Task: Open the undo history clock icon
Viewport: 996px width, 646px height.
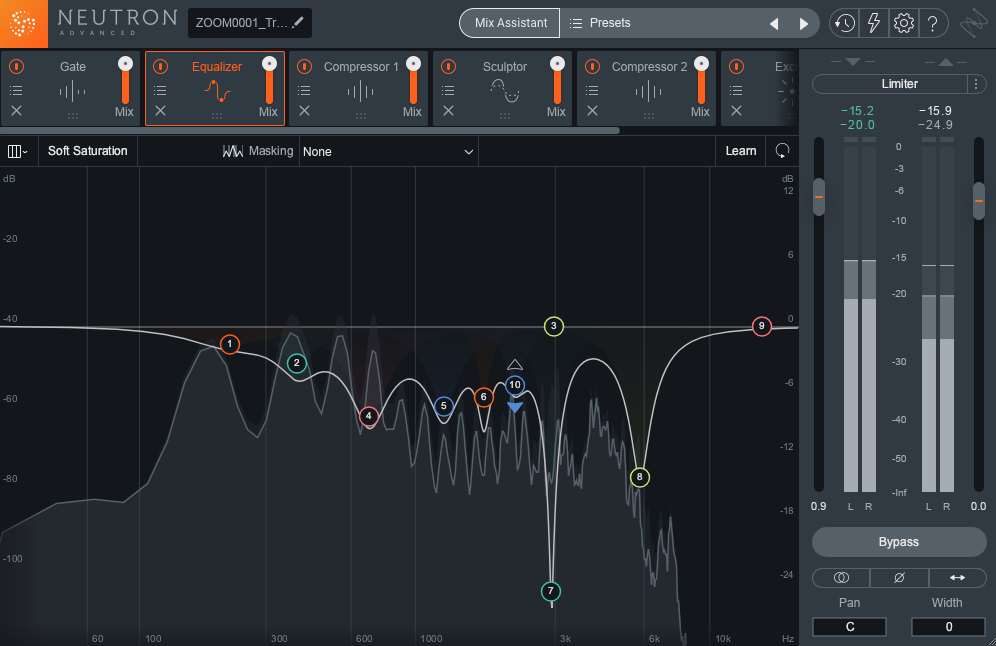Action: (844, 24)
